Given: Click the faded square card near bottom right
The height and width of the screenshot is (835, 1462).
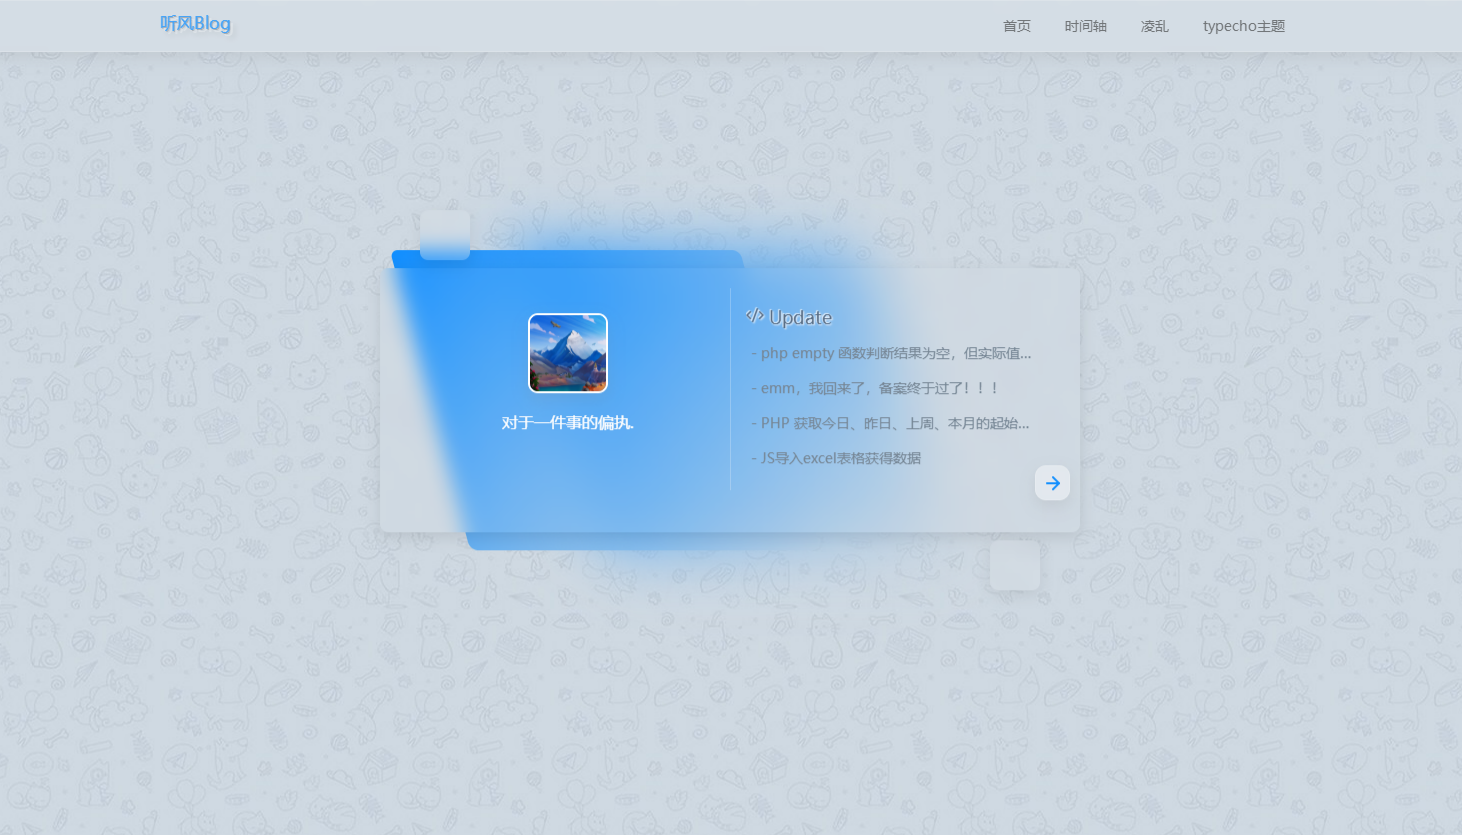Looking at the screenshot, I should 1014,565.
